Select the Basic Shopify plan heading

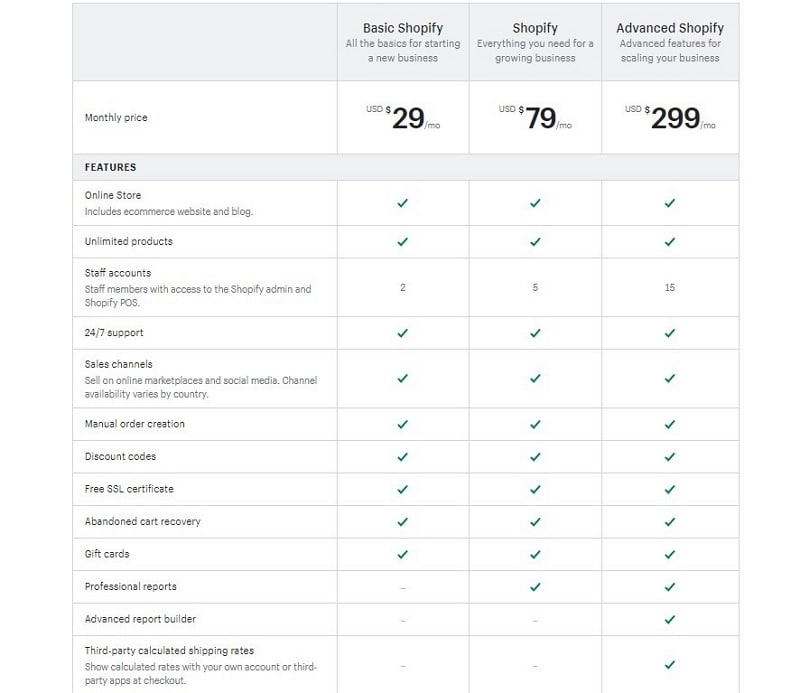click(x=403, y=28)
